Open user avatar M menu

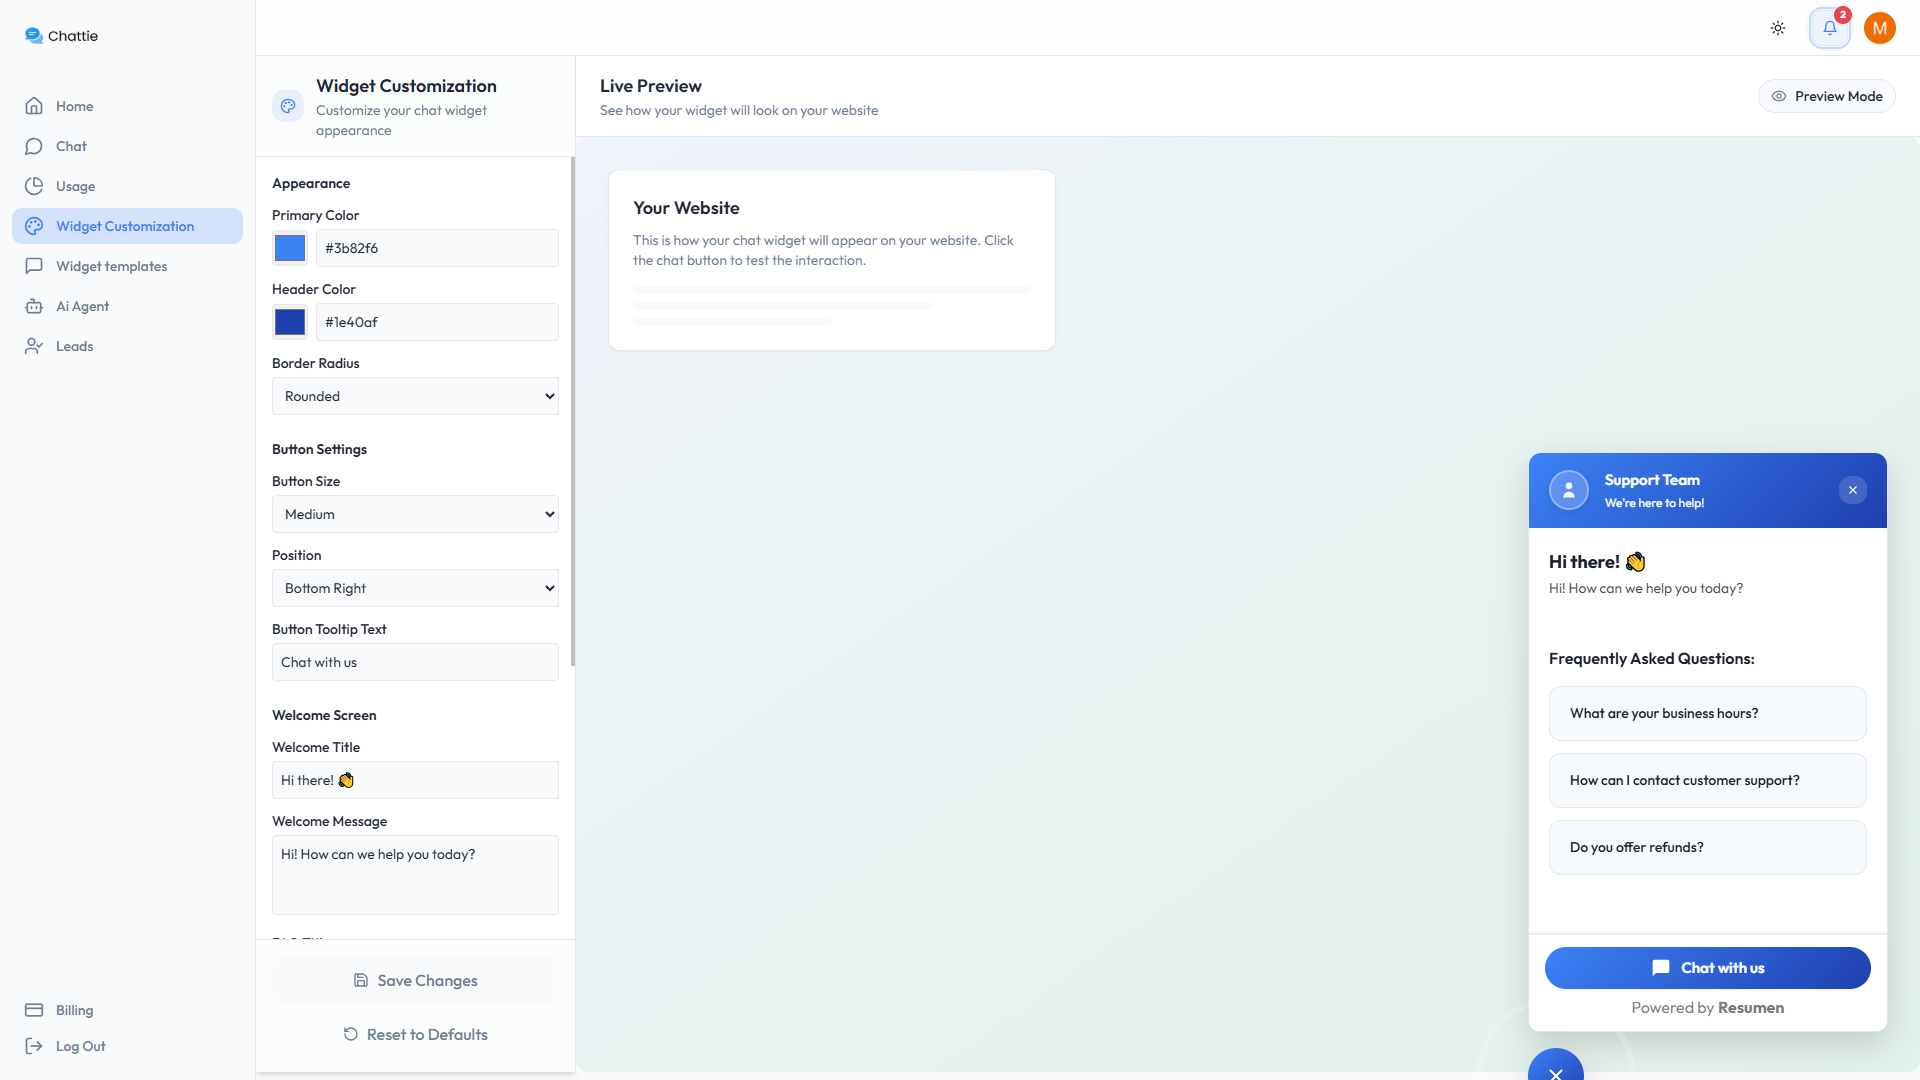tap(1880, 28)
